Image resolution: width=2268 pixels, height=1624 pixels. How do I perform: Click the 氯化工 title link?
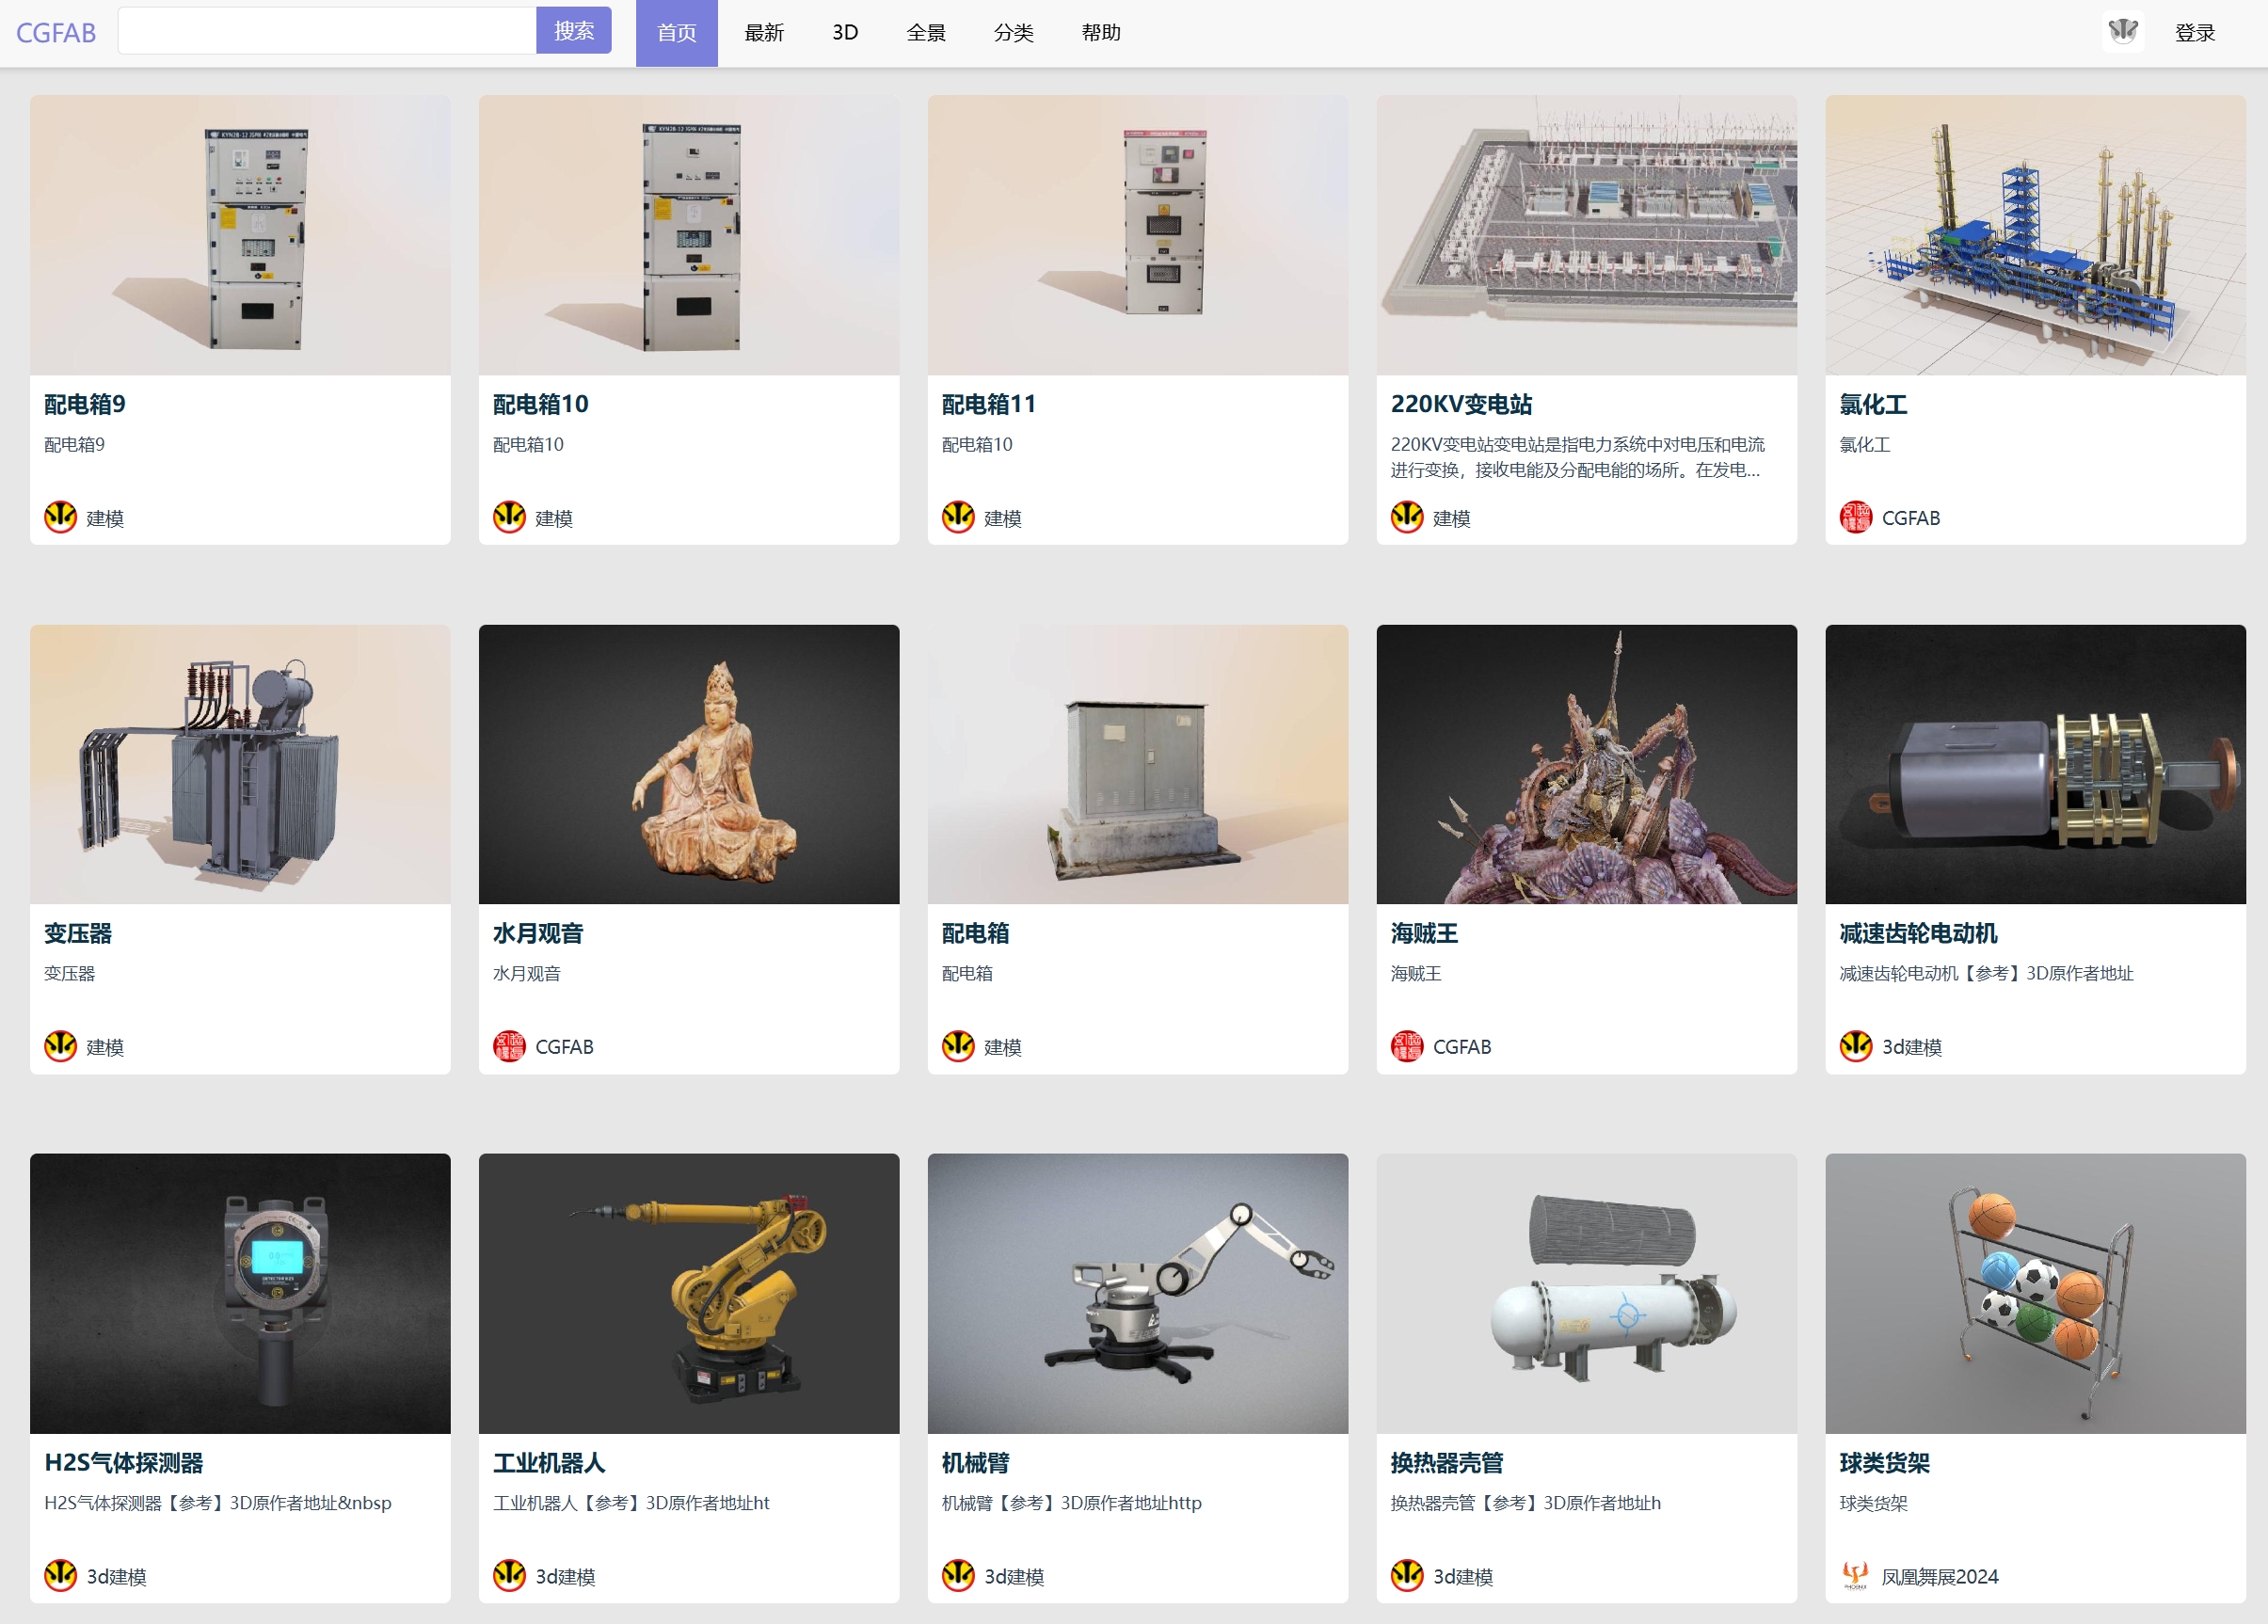point(1873,404)
